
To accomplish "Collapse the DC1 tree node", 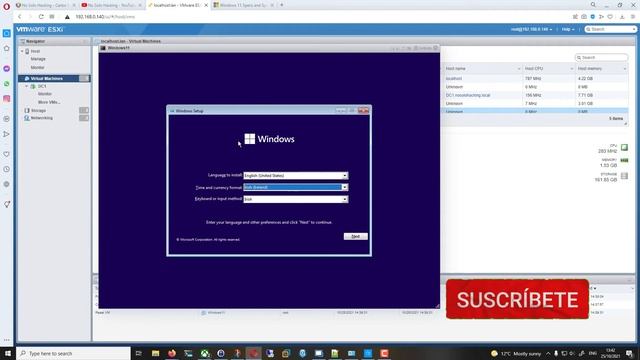I will click(27, 87).
